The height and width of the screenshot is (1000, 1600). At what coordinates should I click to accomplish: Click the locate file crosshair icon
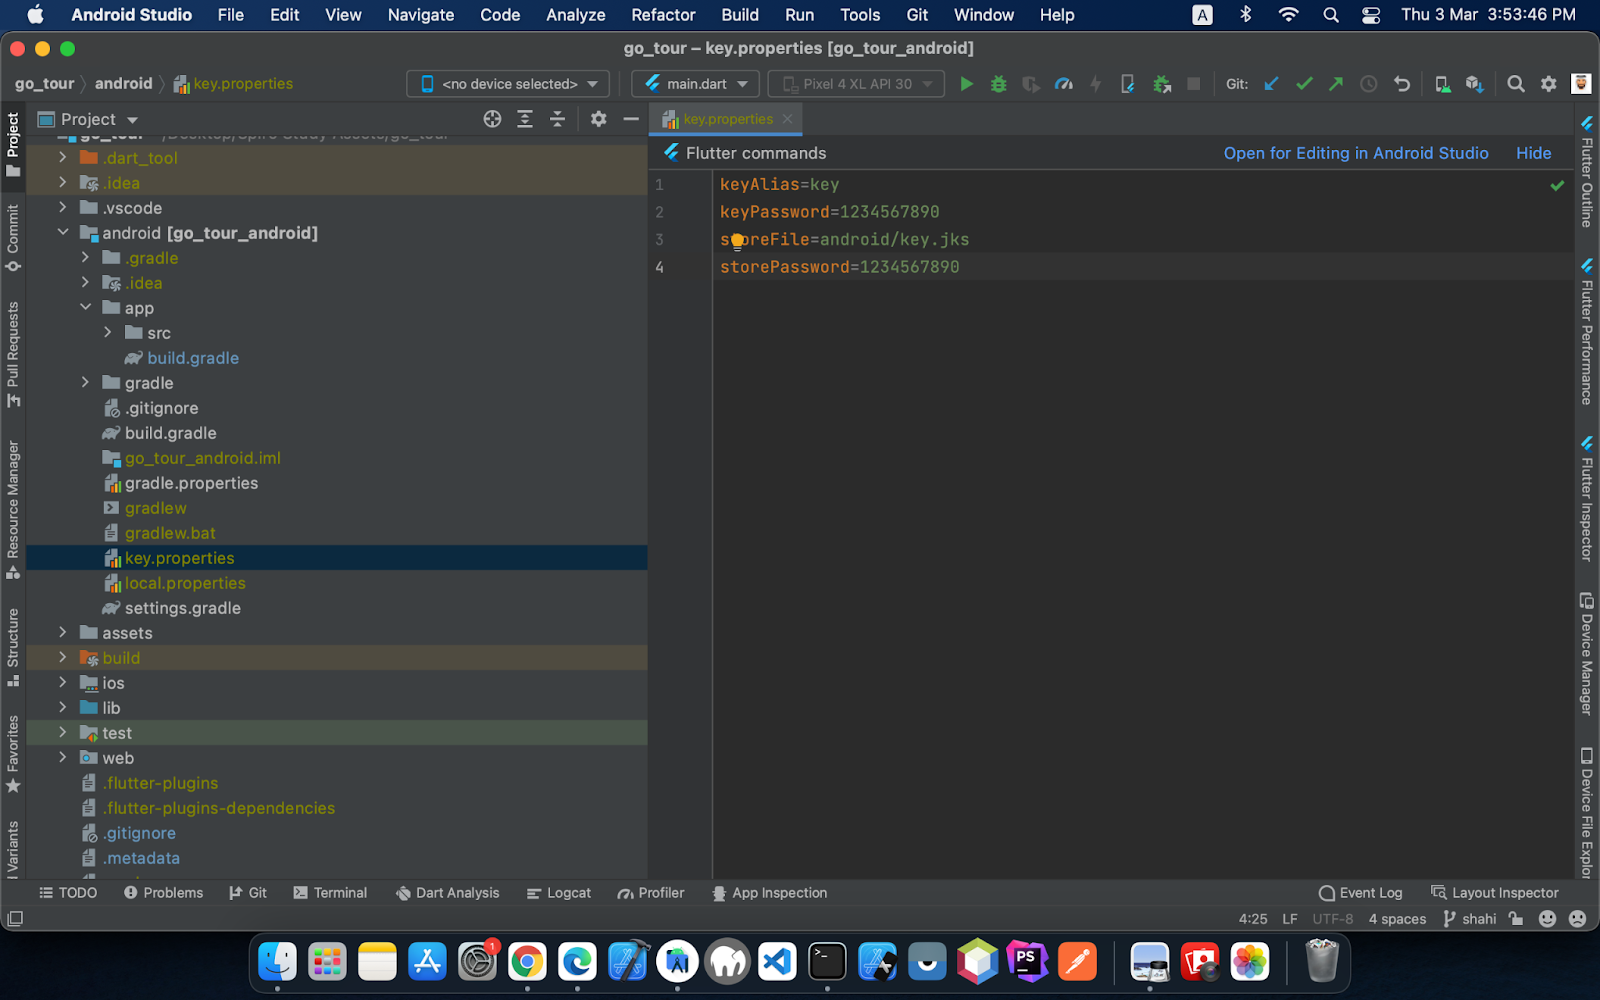coord(492,119)
